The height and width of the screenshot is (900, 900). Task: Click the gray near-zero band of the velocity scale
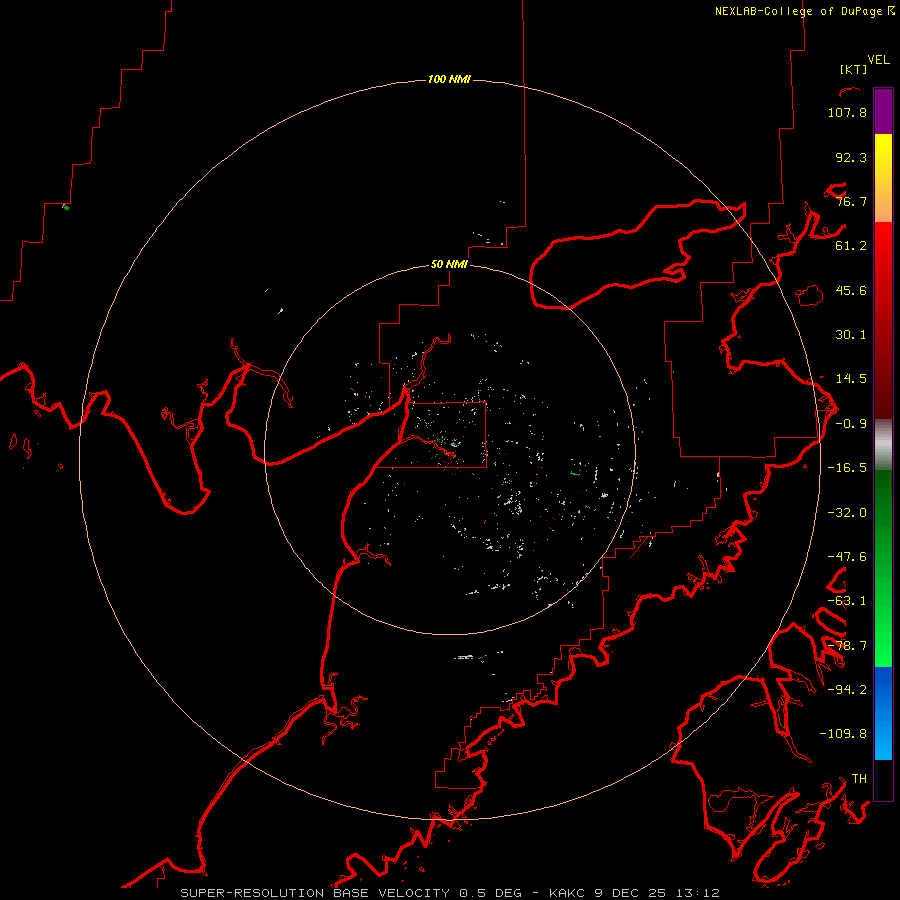click(x=883, y=445)
